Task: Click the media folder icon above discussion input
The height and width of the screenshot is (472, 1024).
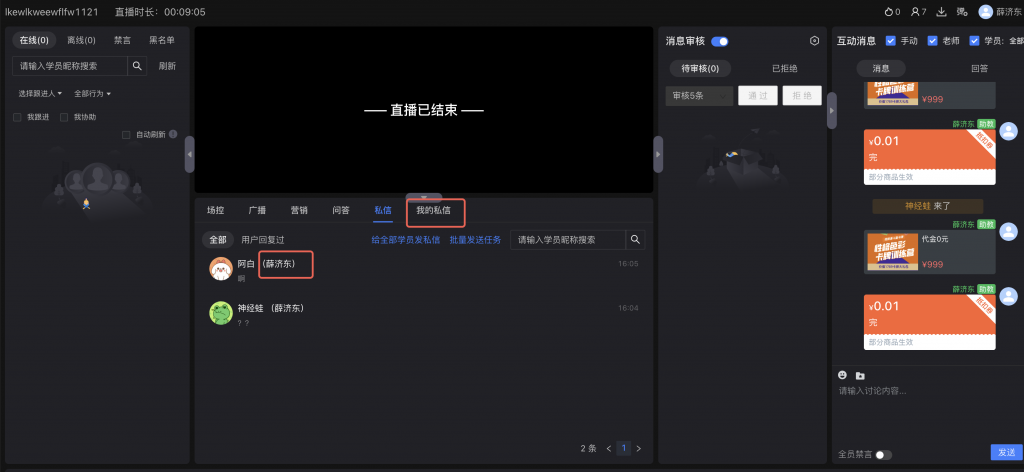Action: point(860,375)
